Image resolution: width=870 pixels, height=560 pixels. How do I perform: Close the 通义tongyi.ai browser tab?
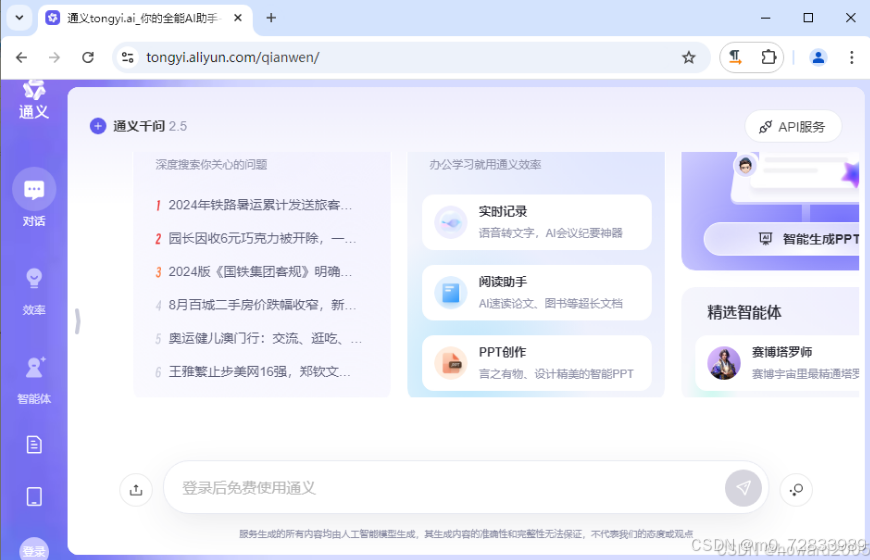(x=237, y=18)
